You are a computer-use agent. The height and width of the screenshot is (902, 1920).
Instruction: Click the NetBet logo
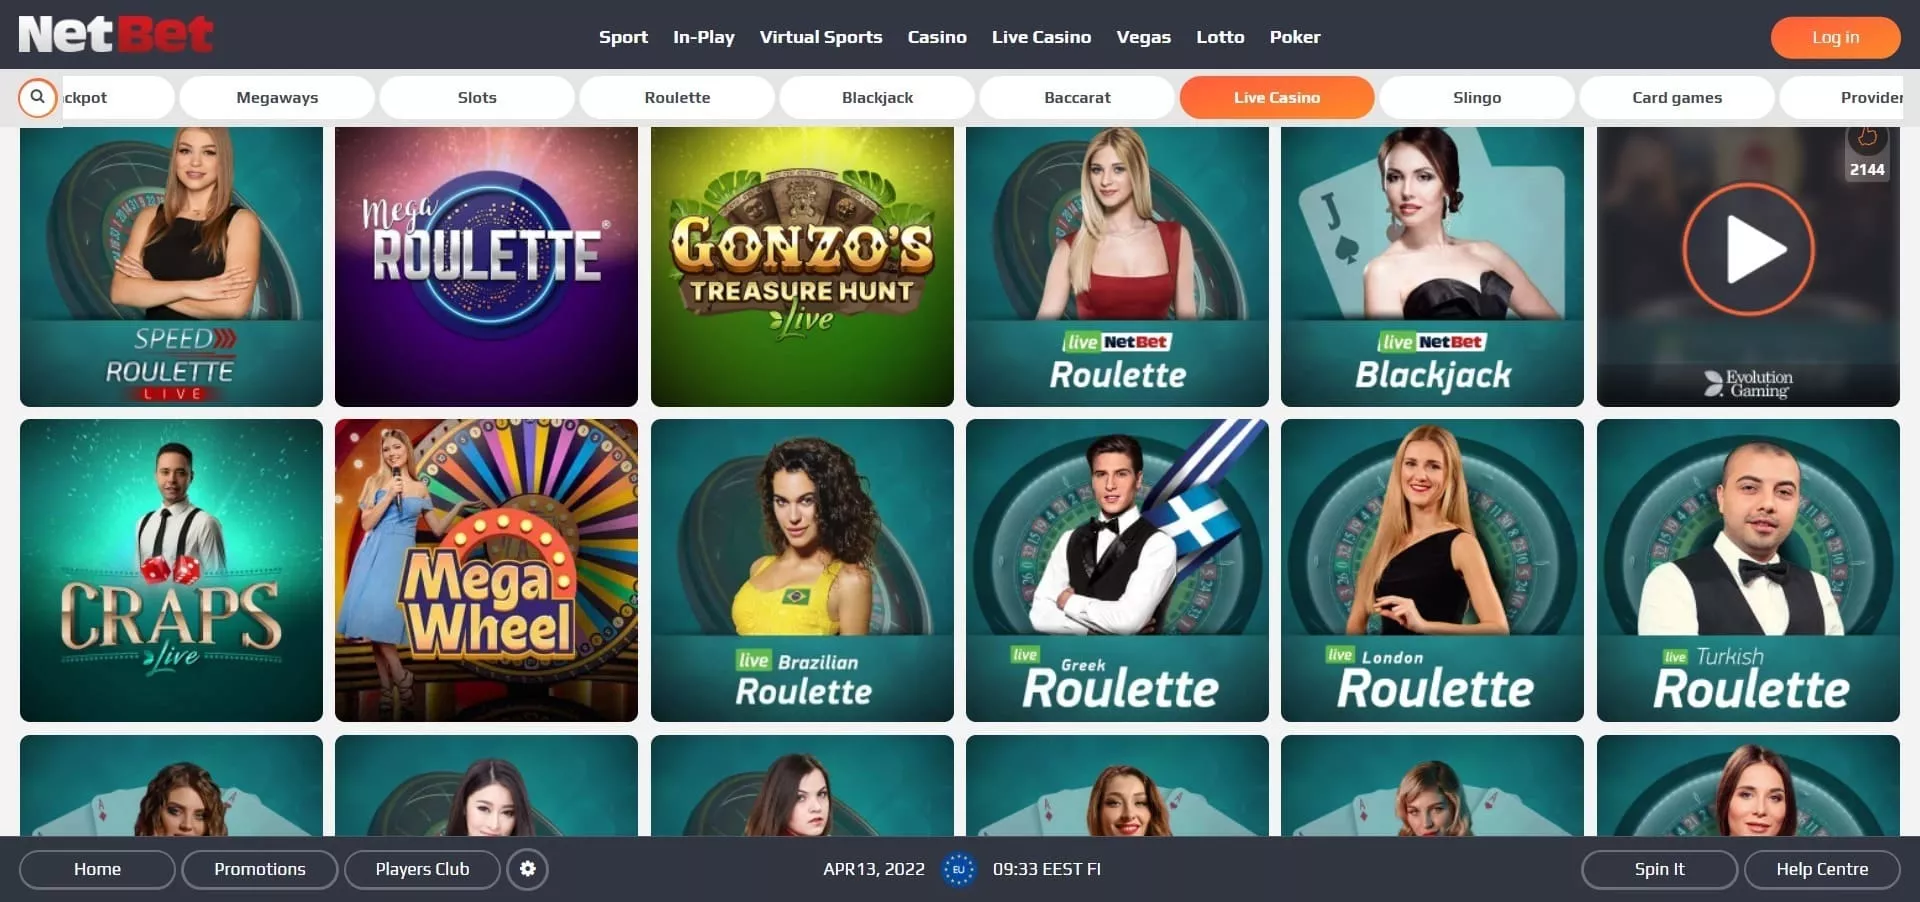[116, 34]
